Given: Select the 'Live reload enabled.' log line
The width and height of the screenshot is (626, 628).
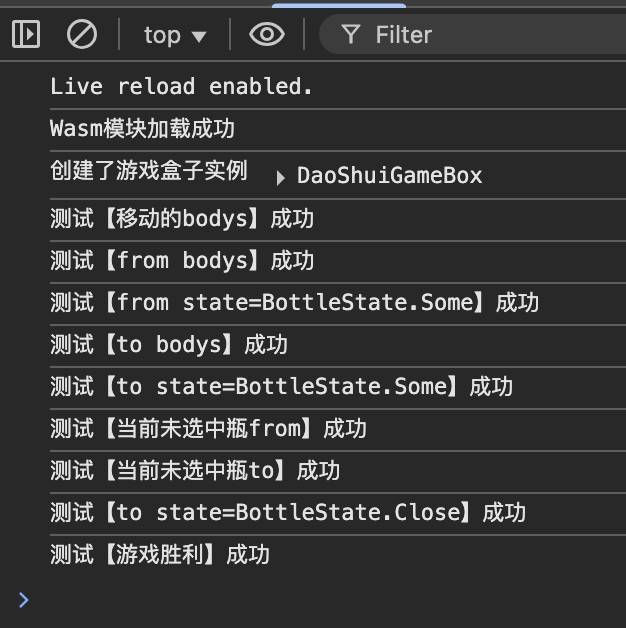Looking at the screenshot, I should [x=181, y=87].
